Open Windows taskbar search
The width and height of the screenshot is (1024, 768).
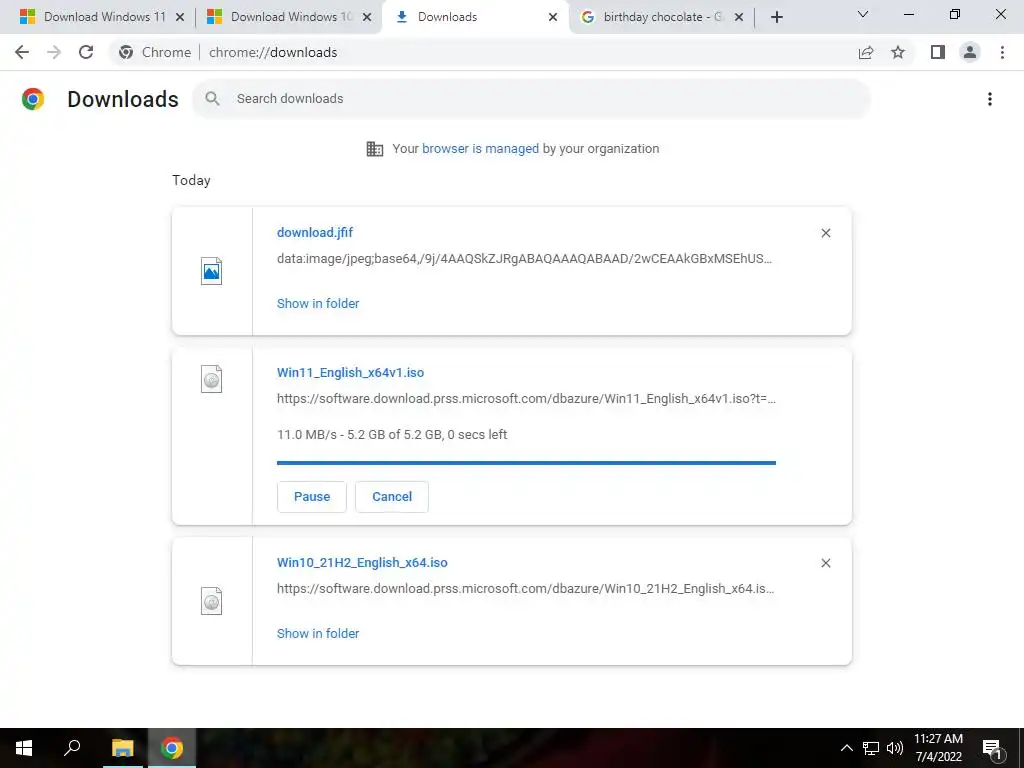pos(72,748)
